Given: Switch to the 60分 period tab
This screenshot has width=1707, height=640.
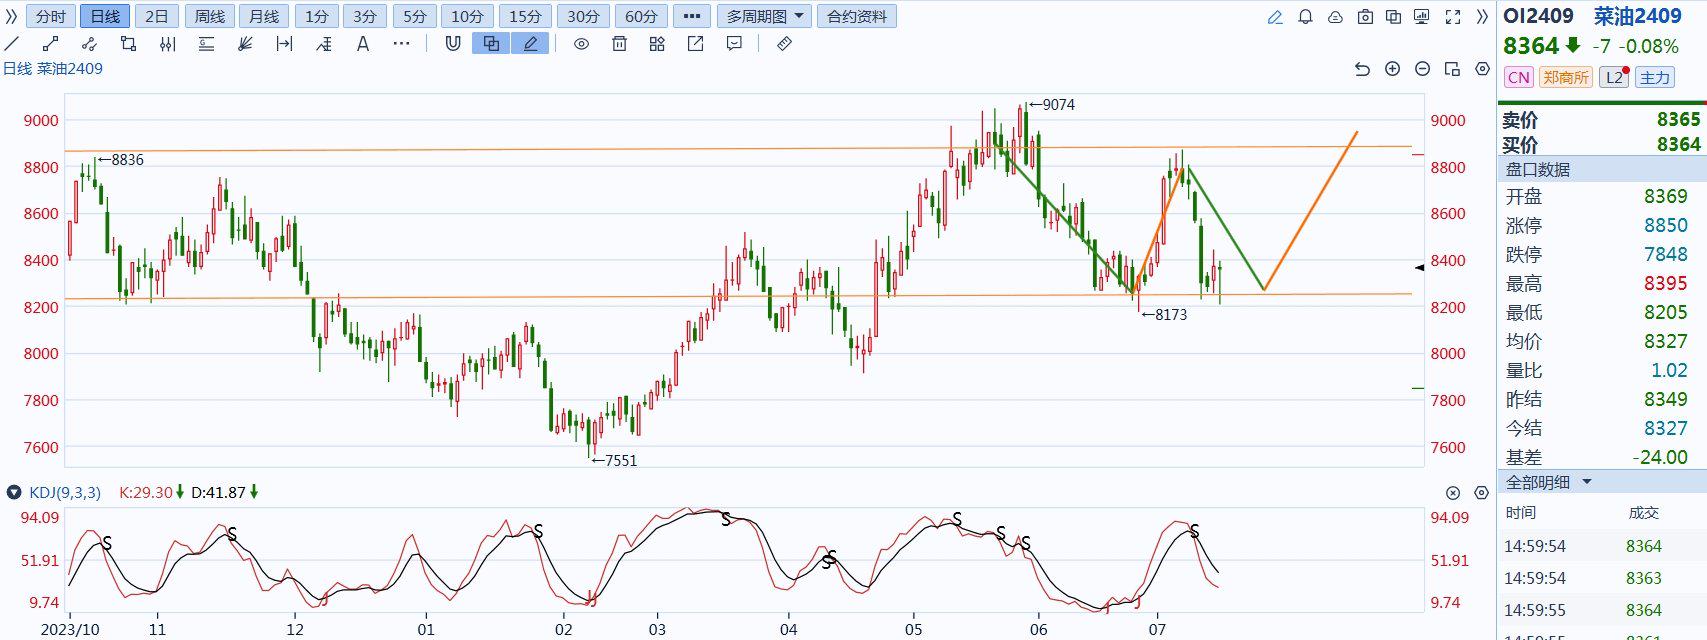Looking at the screenshot, I should tap(641, 17).
